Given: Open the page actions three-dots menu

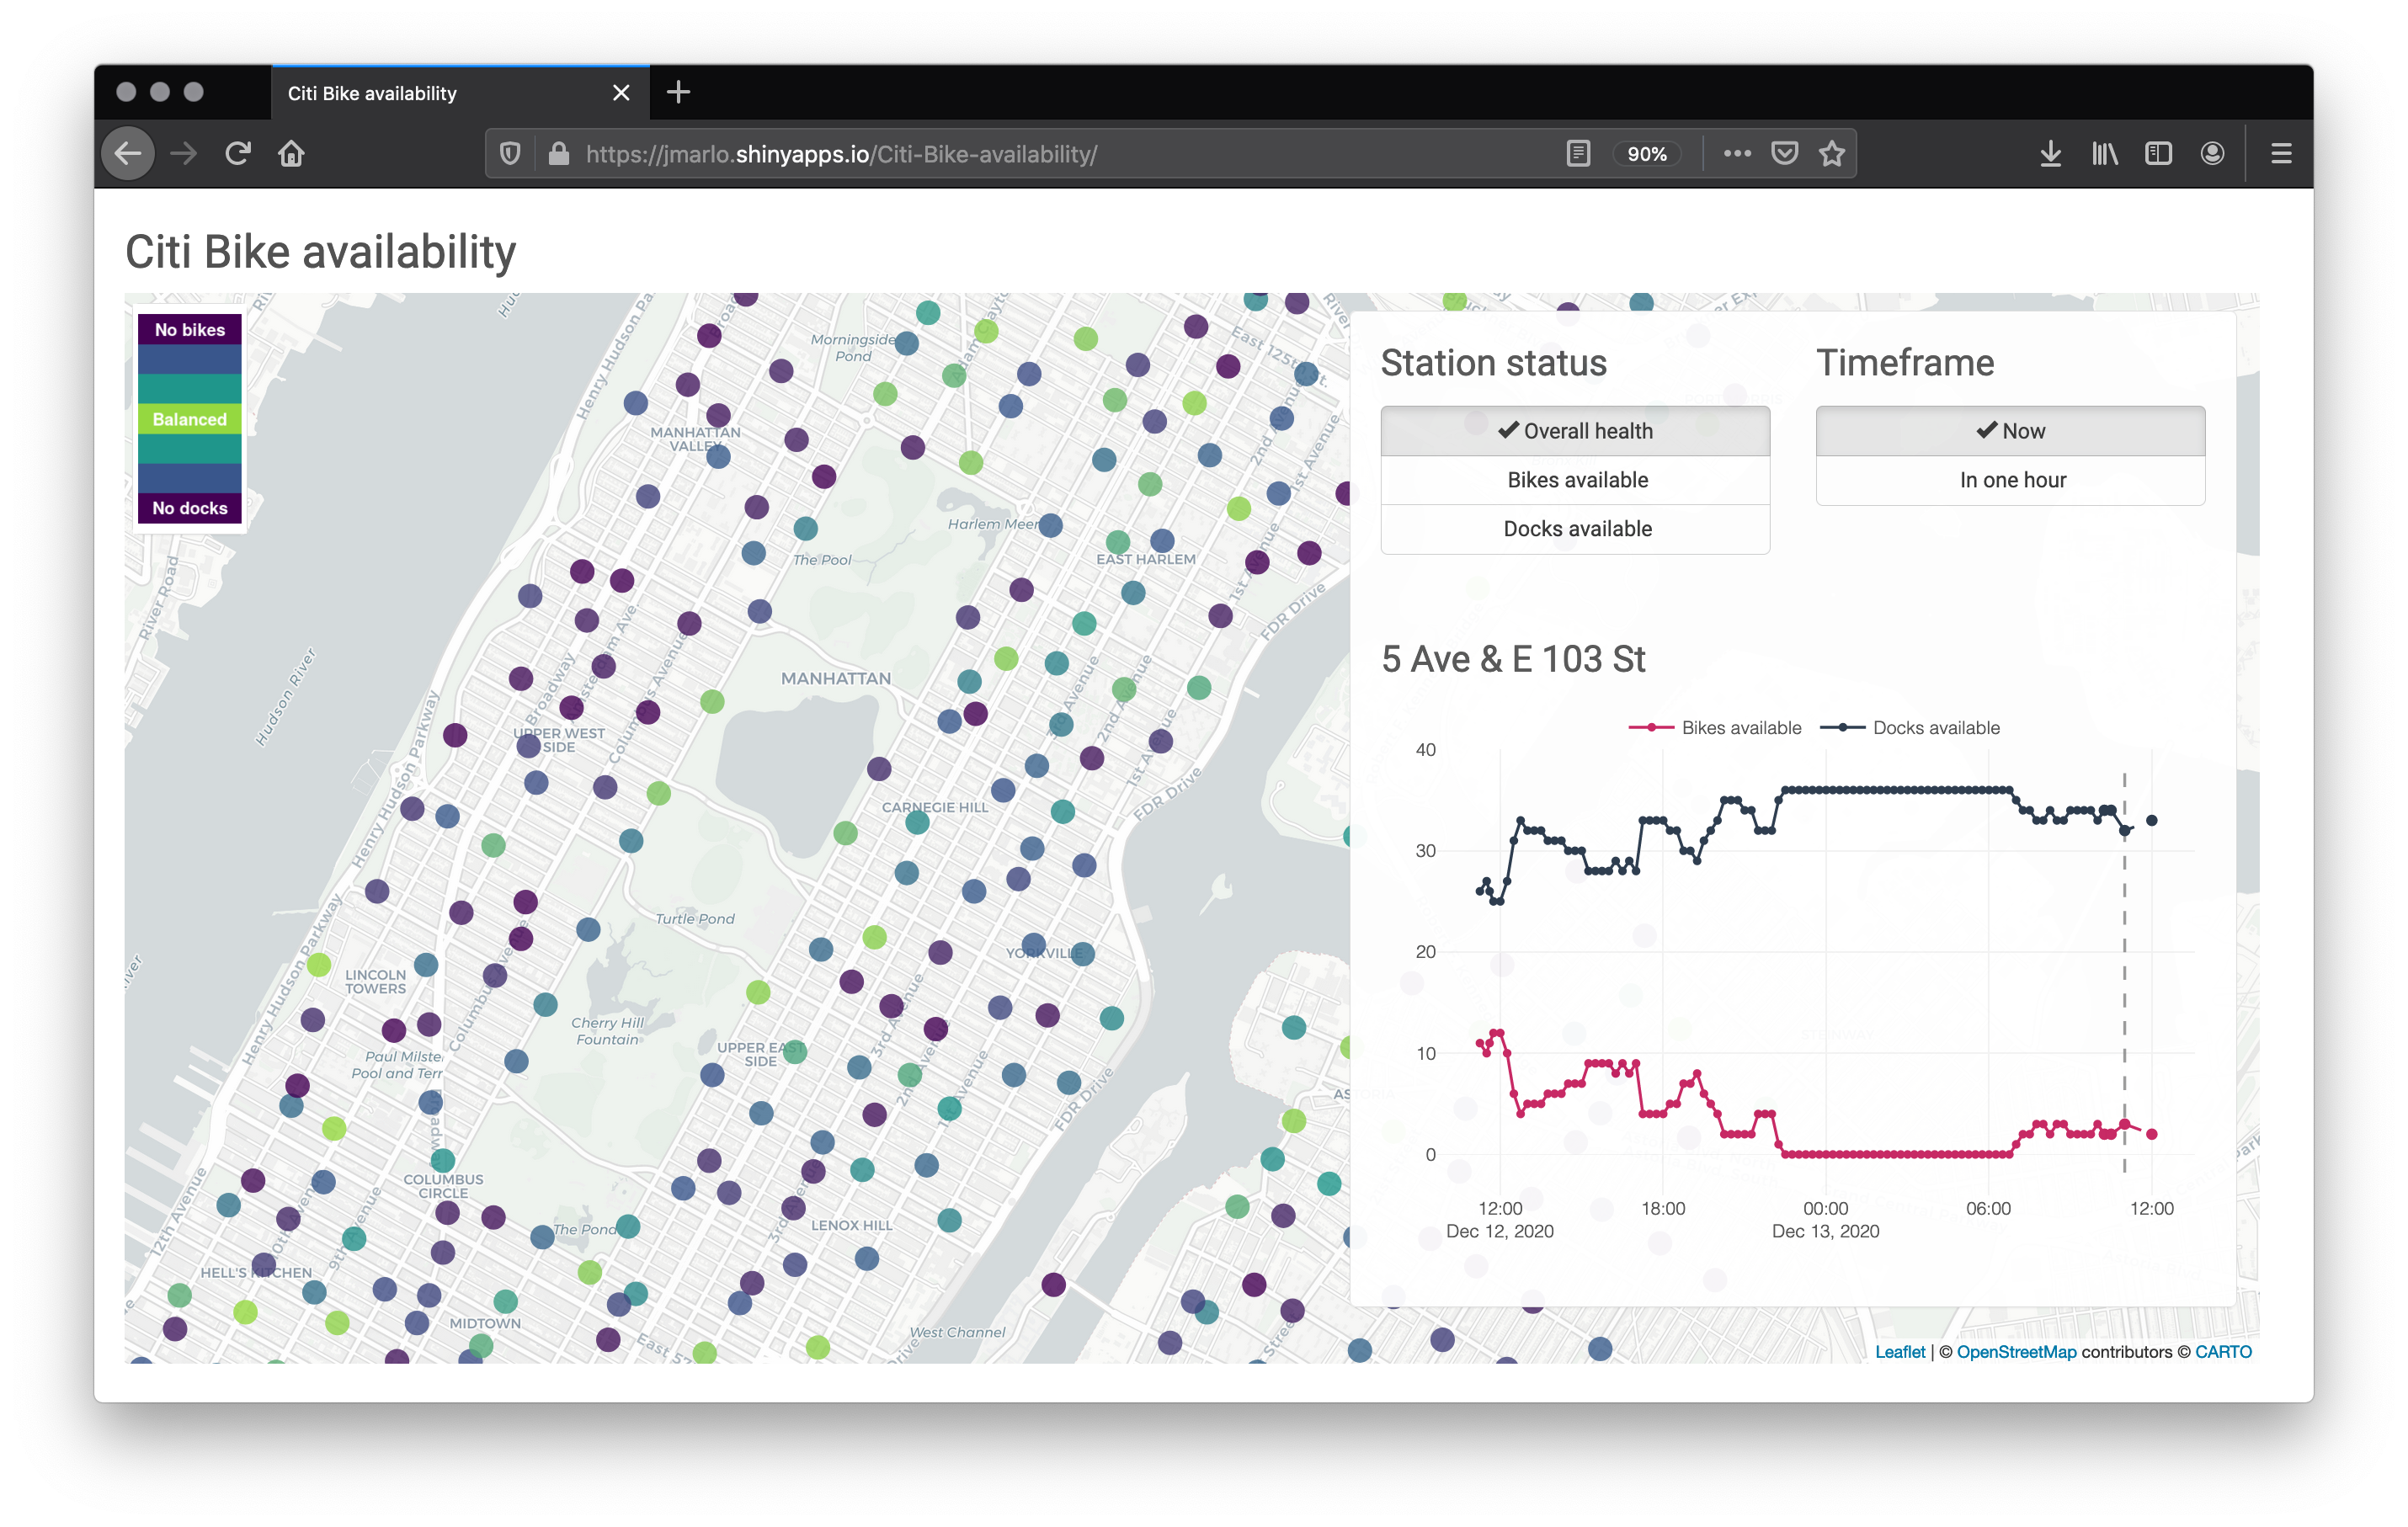Looking at the screenshot, I should (1737, 154).
